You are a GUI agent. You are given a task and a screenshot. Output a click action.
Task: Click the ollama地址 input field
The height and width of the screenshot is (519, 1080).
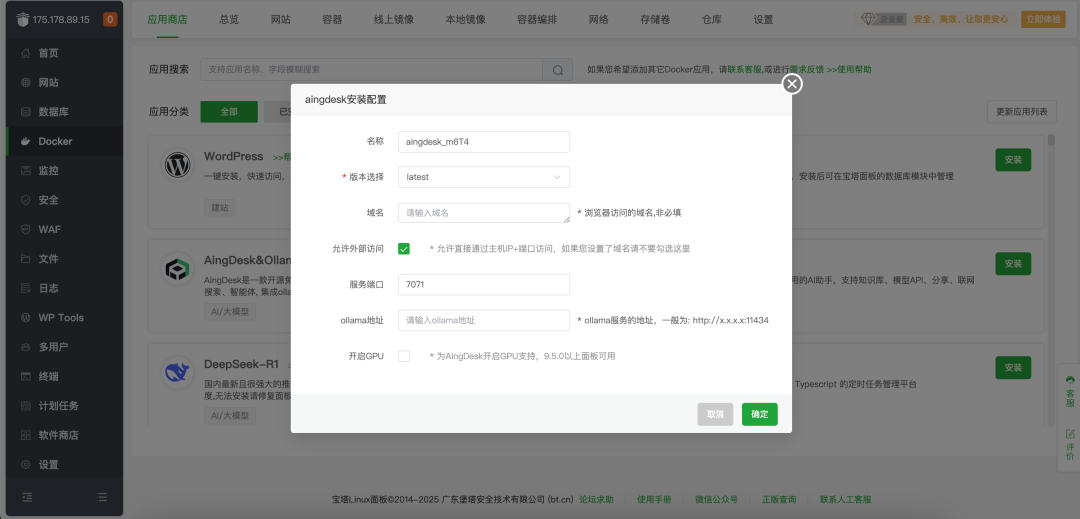[484, 320]
